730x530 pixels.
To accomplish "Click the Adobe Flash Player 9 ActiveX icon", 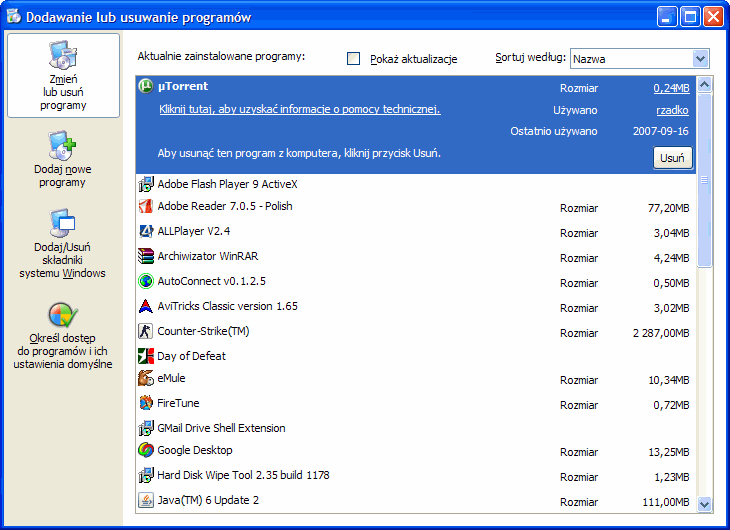I will tap(146, 184).
